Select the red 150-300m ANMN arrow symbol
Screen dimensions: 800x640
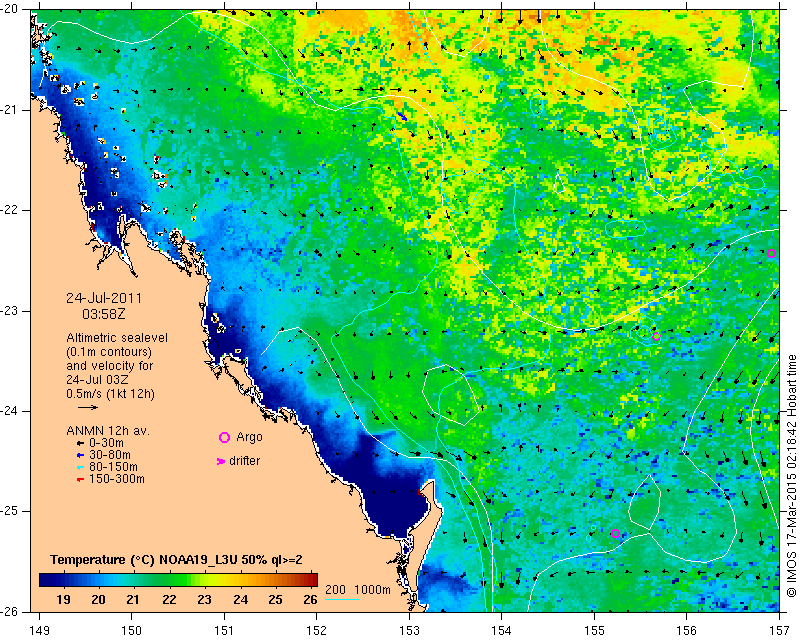[x=80, y=480]
